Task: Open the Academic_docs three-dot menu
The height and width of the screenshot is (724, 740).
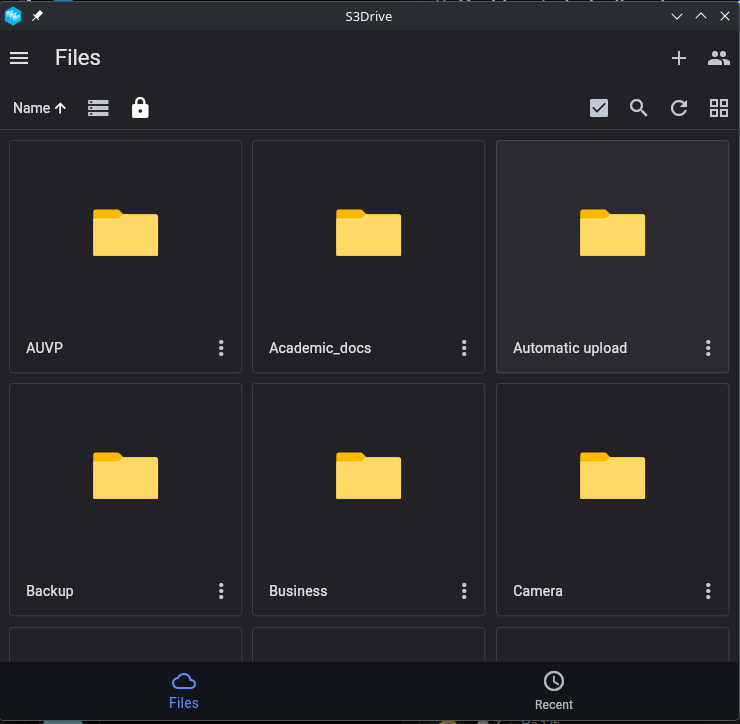Action: 464,348
